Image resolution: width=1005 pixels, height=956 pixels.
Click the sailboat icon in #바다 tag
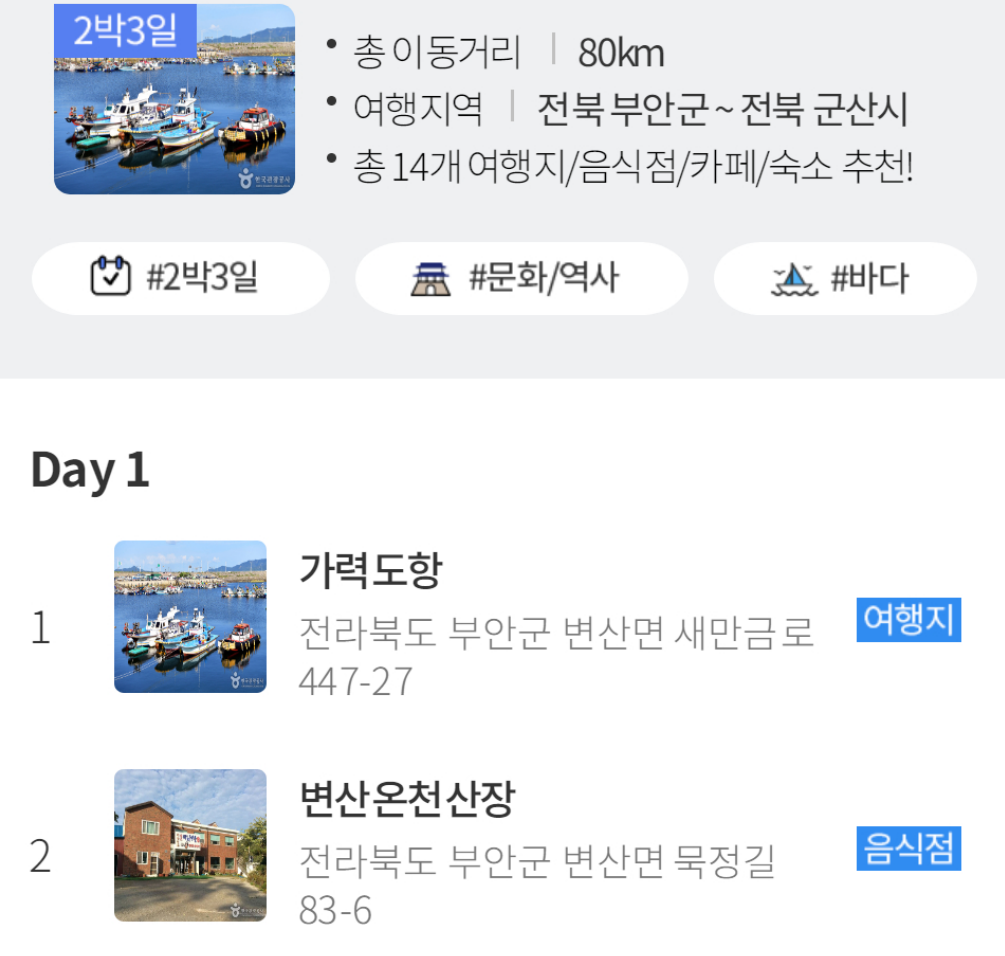794,279
